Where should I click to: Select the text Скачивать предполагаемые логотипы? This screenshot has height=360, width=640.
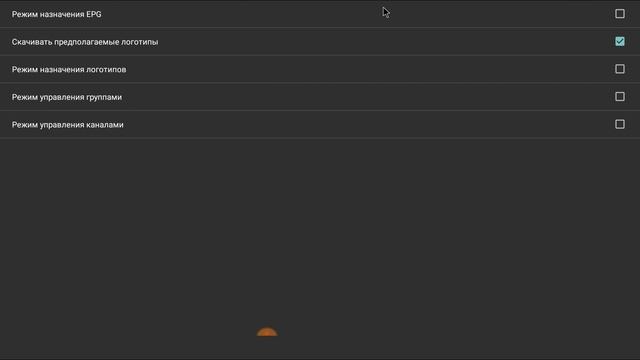click(x=85, y=42)
